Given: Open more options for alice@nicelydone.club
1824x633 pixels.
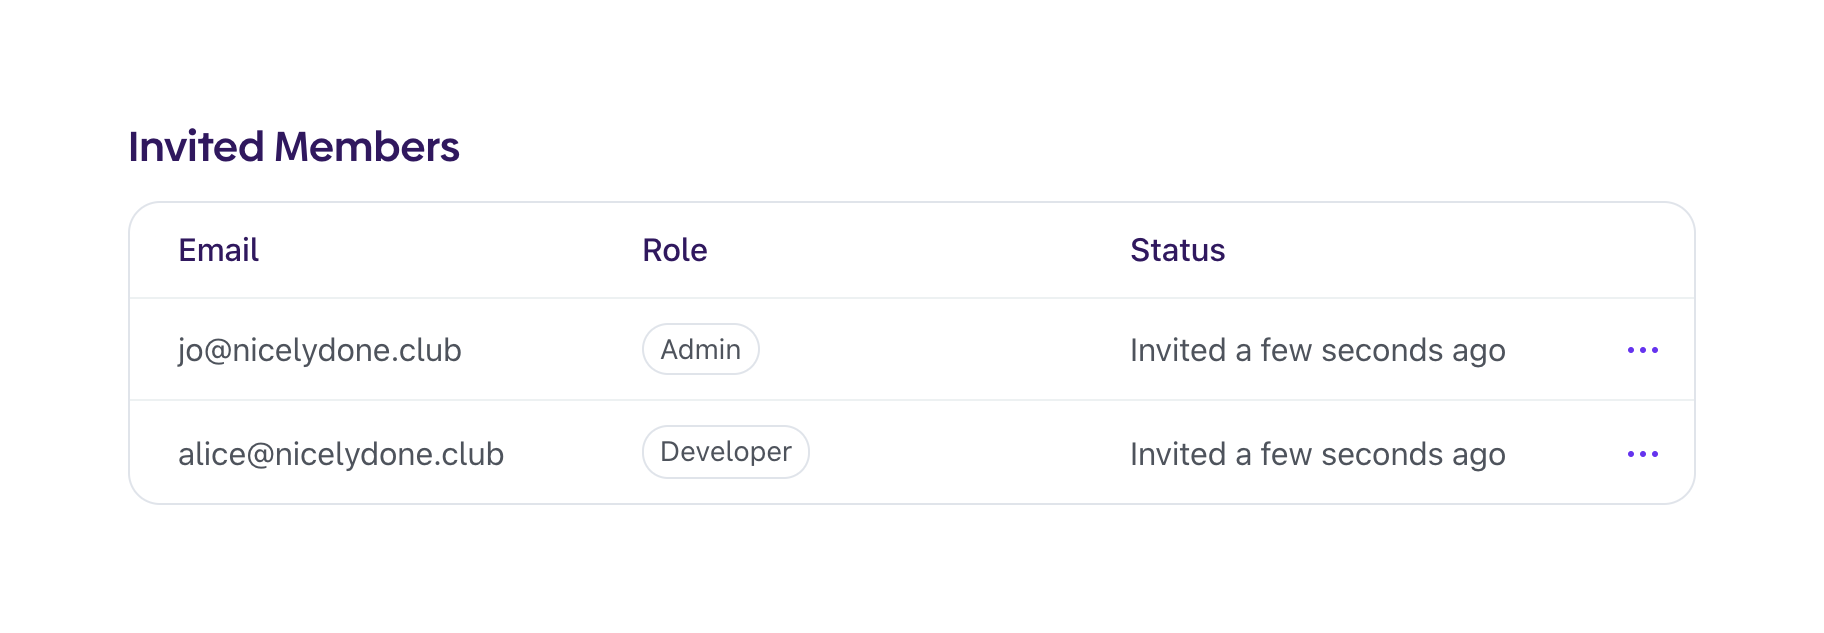Looking at the screenshot, I should (x=1642, y=454).
